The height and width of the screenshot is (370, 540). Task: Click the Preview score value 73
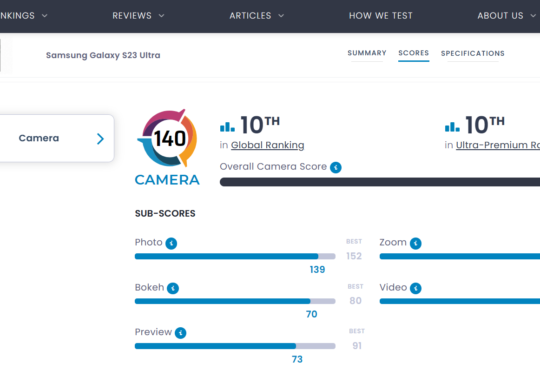coord(297,359)
